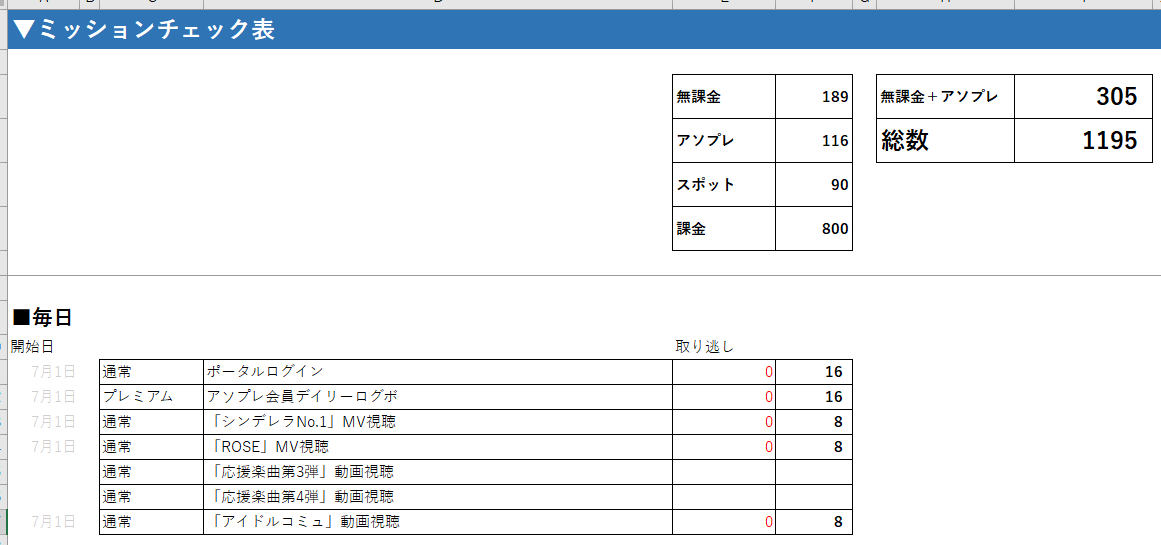This screenshot has height=545, width=1161.
Task: Select the 189 value cell
Action: 814,96
